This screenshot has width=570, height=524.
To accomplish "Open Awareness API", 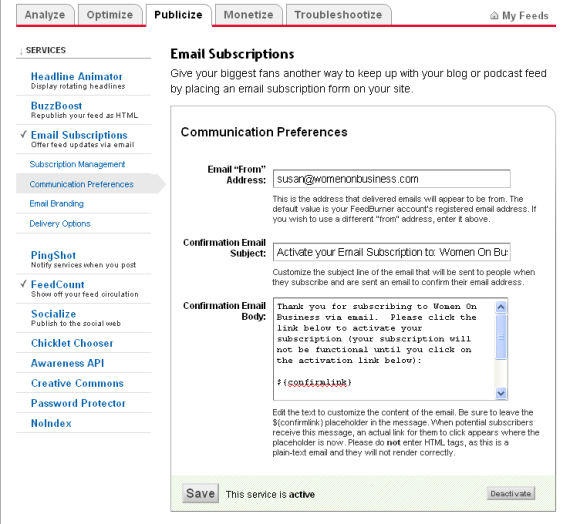I will (67, 363).
